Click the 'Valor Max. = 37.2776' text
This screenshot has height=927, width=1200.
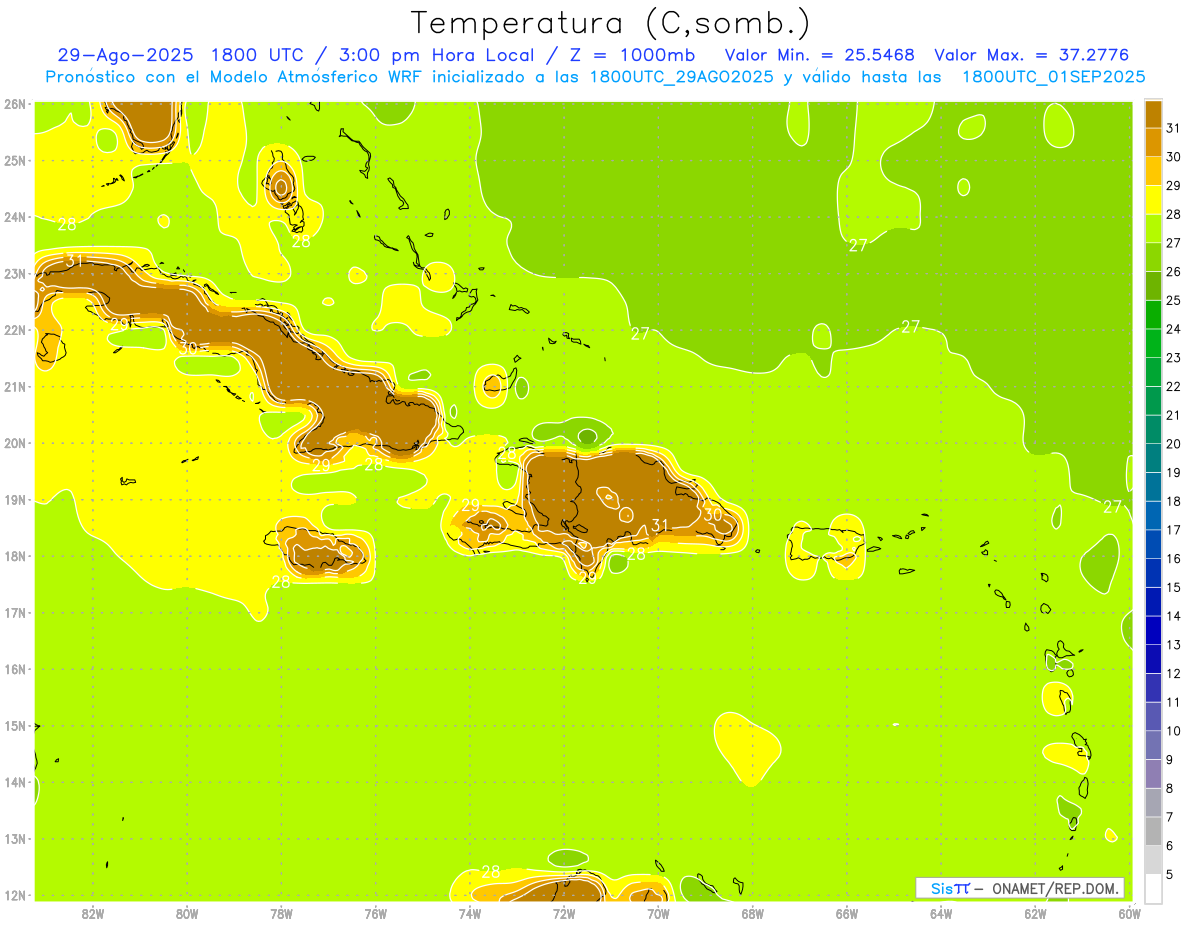[1031, 55]
